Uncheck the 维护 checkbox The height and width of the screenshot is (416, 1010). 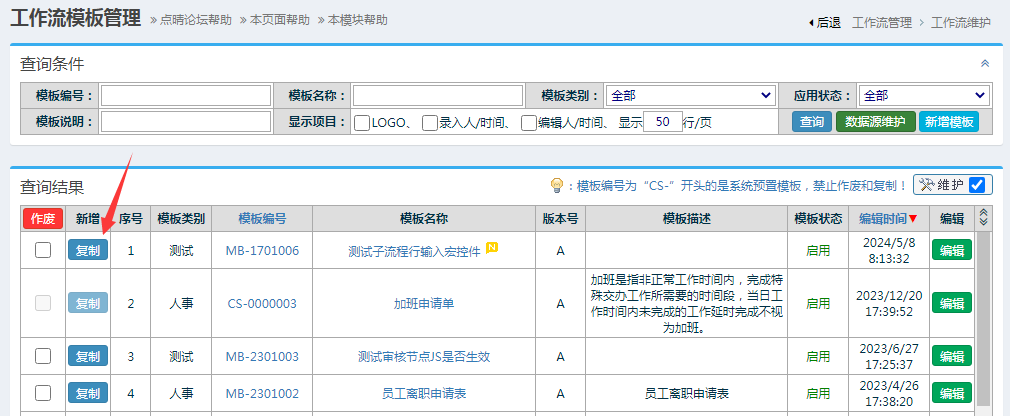(977, 185)
